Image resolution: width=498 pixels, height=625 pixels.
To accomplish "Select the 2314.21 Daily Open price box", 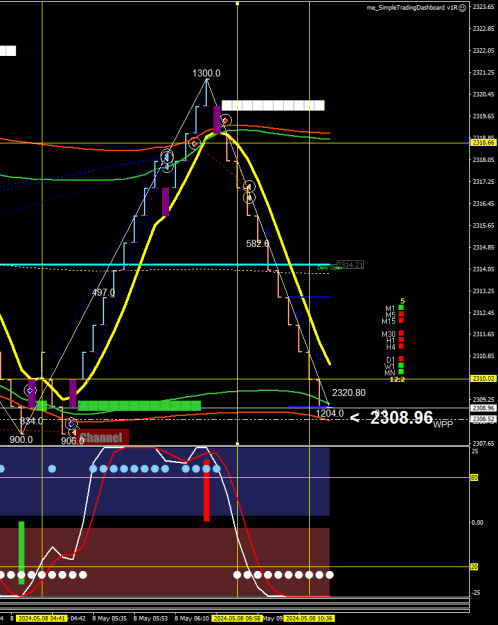I will (x=350, y=265).
